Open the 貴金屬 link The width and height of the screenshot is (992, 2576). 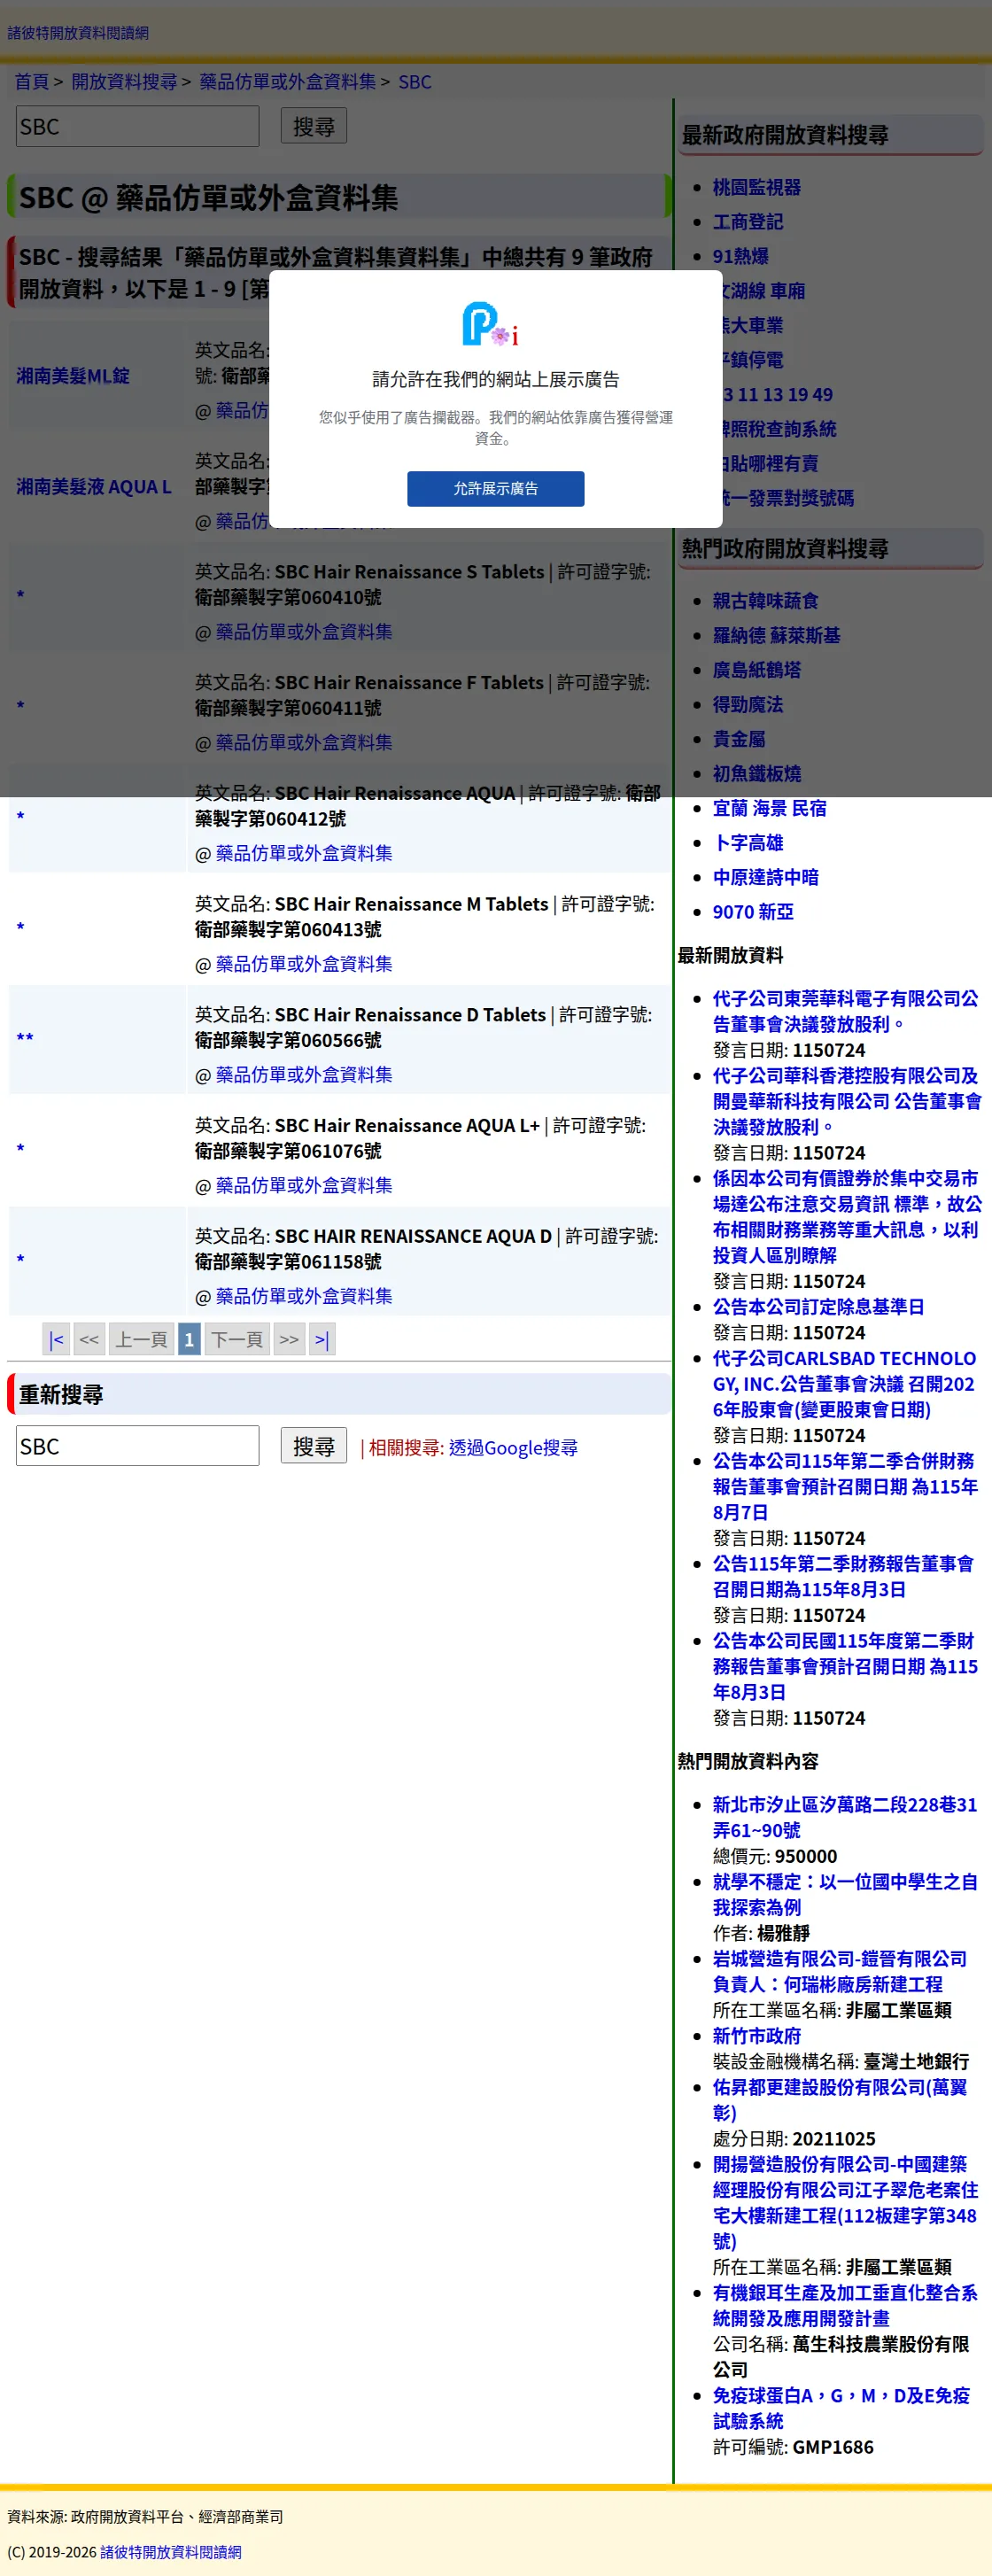[x=738, y=739]
